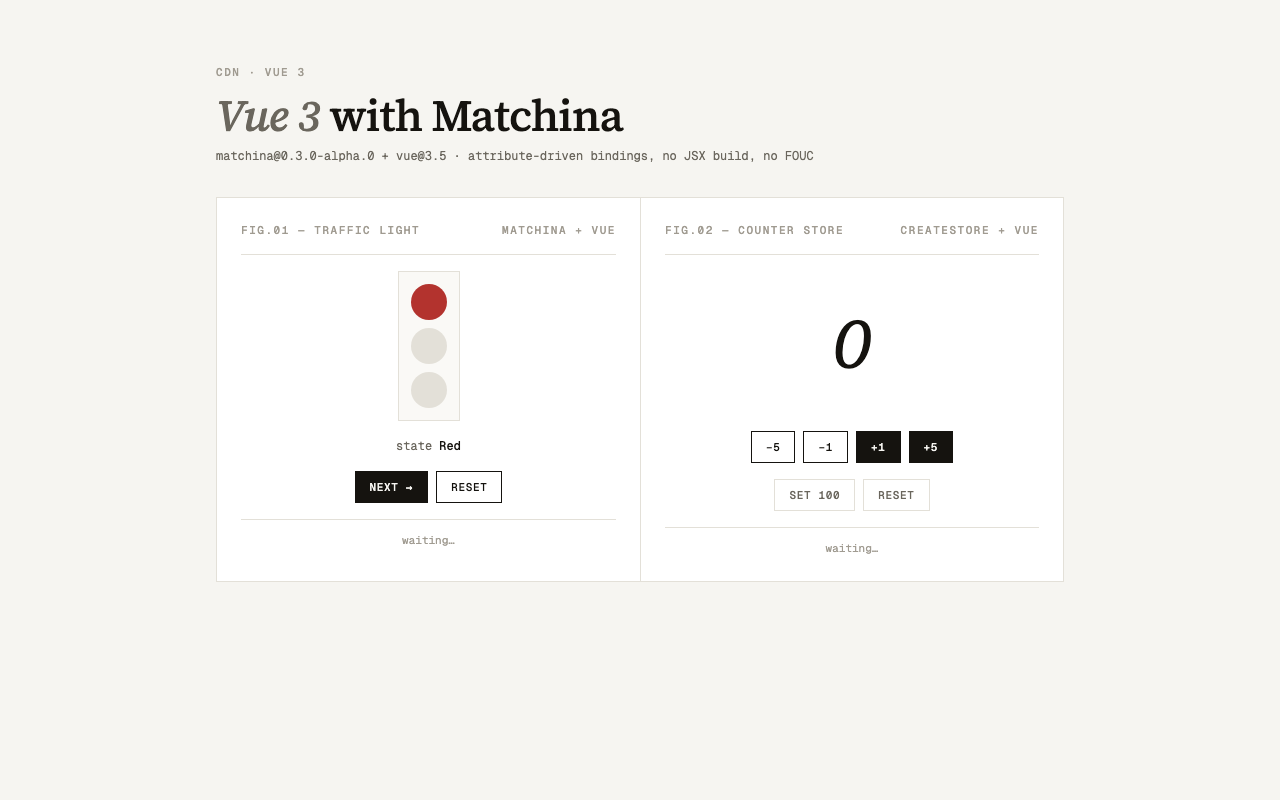Click the bottom unlit traffic lamp
This screenshot has width=1280, height=800.
coord(429,390)
